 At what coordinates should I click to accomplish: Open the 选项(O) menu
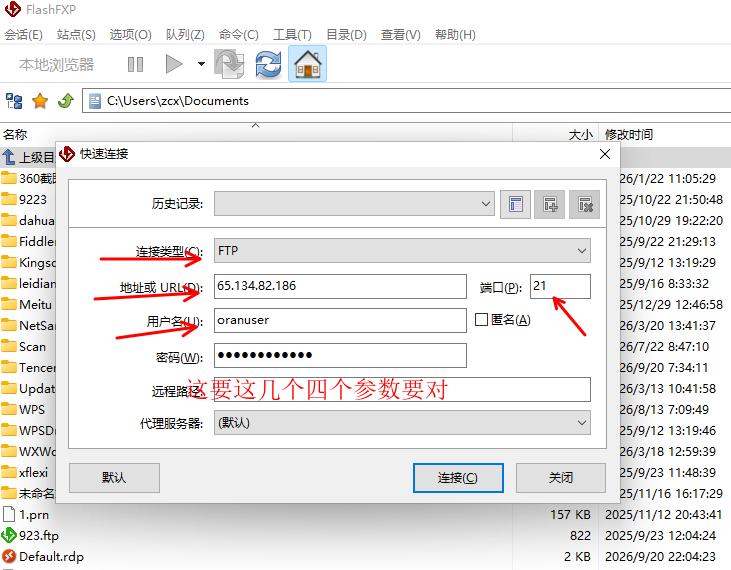131,35
